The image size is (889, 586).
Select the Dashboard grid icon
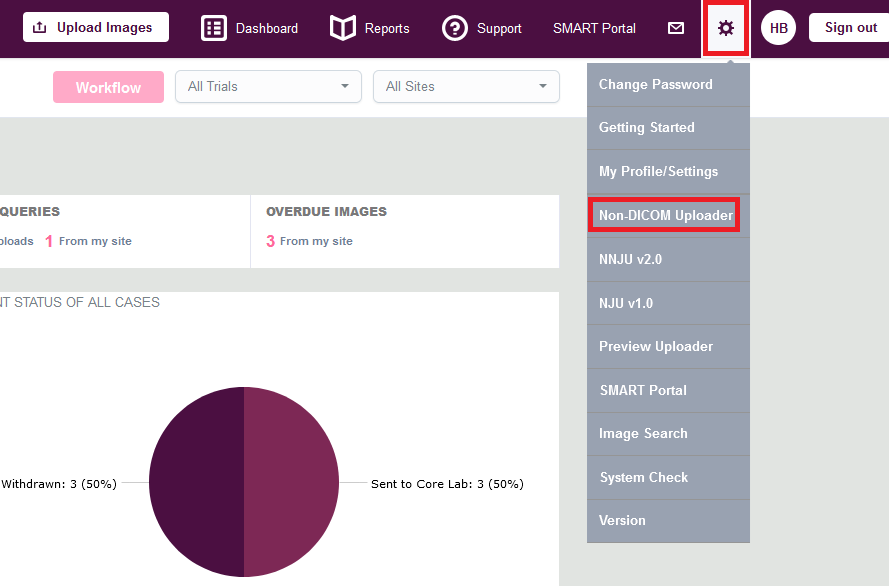[x=213, y=28]
